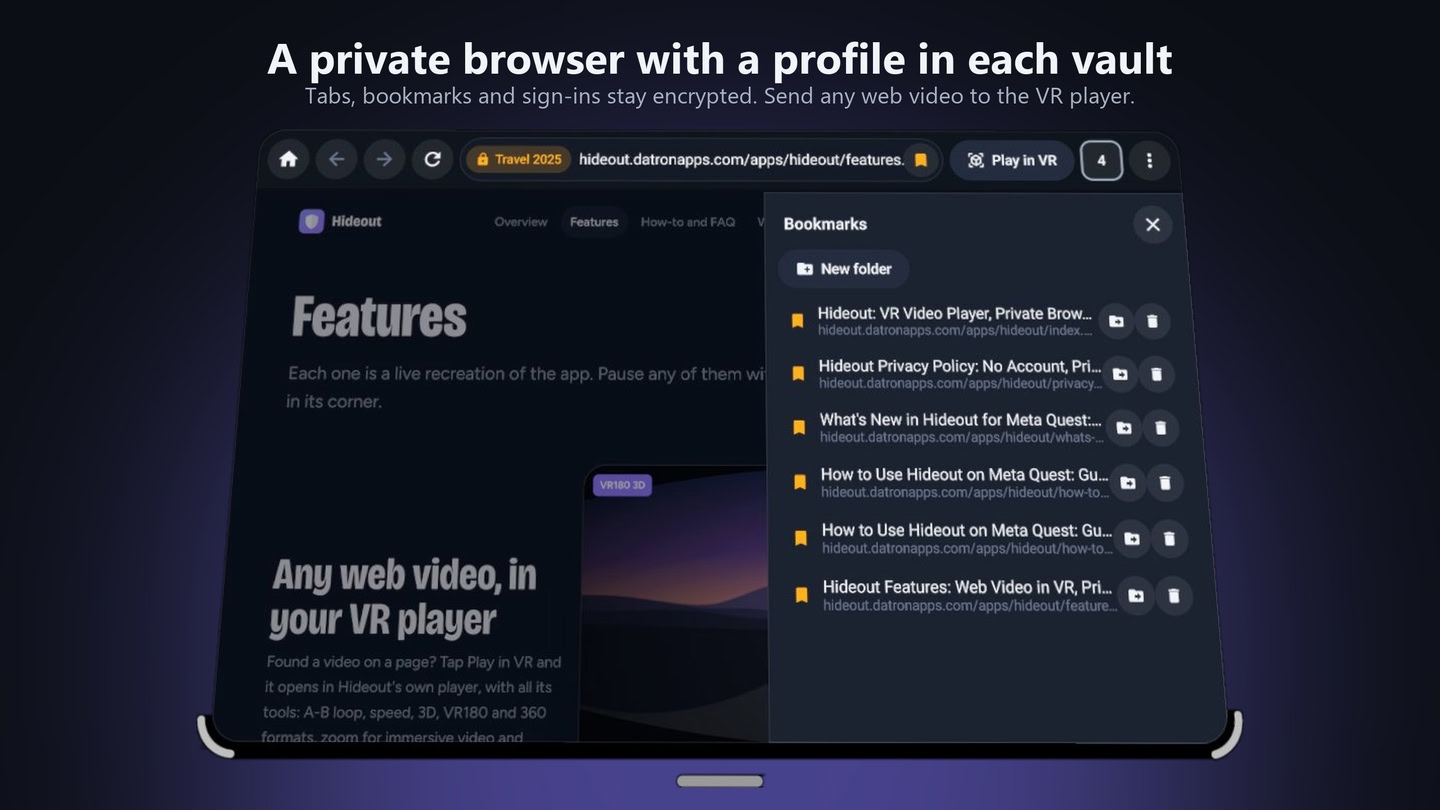Open the 'Hideout: VR Video Player, Private Brow...' bookmark
This screenshot has width=1440, height=810.
click(942, 321)
